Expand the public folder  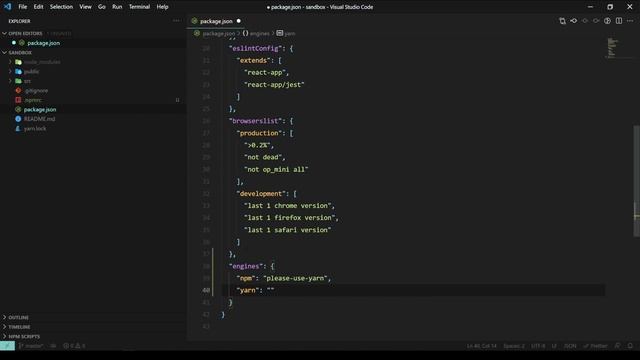point(10,71)
